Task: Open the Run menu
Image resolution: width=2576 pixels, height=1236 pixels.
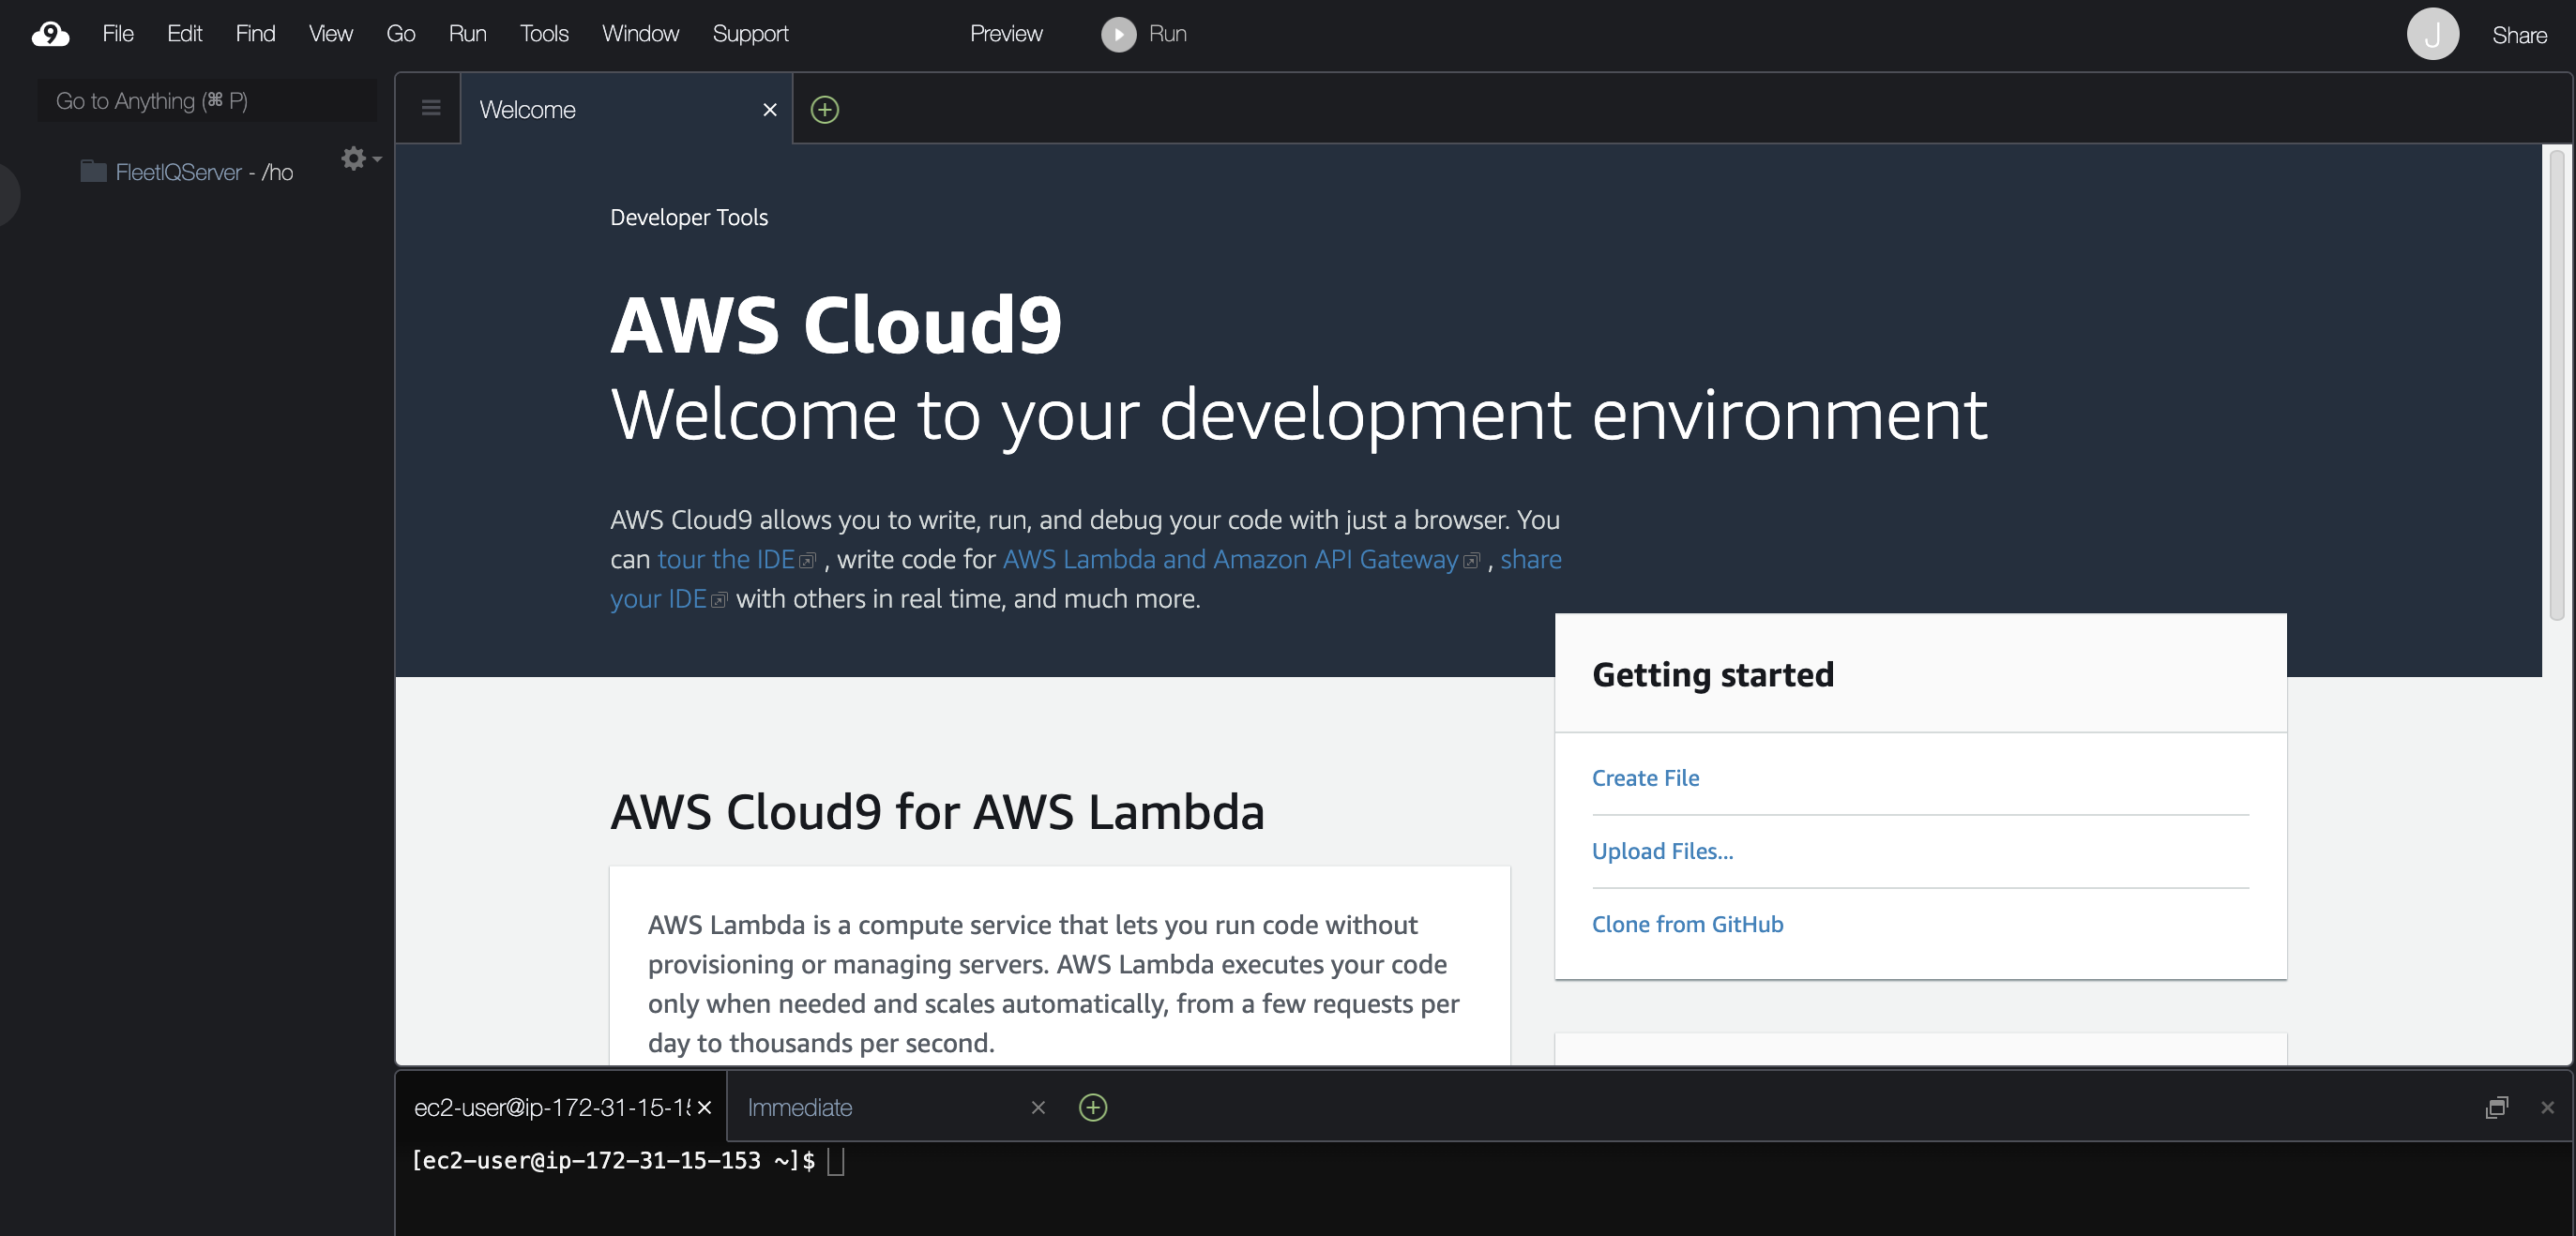Action: click(x=467, y=34)
